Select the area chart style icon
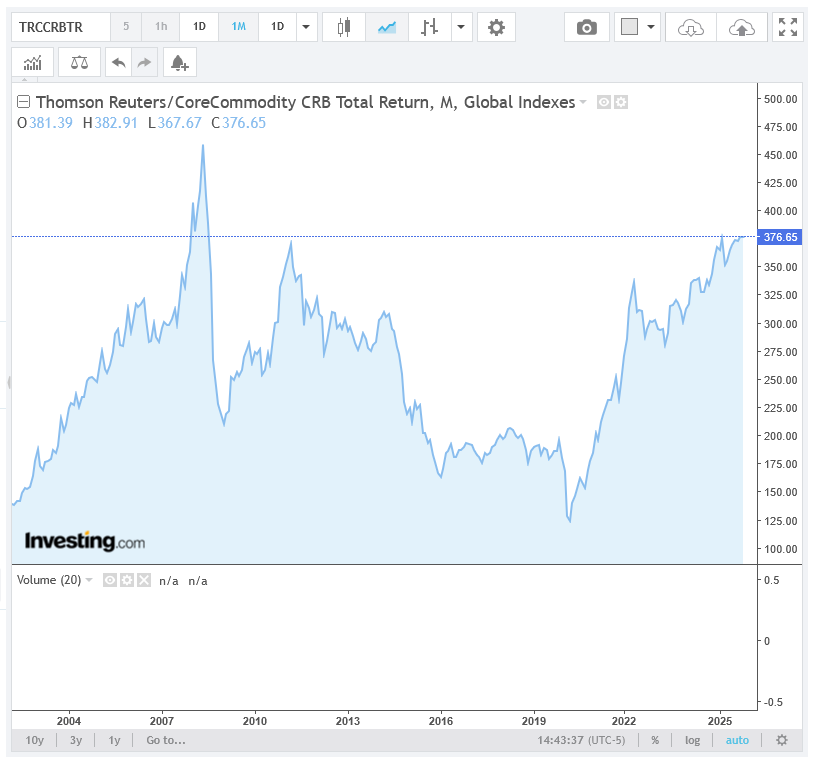The image size is (813, 757). (386, 27)
